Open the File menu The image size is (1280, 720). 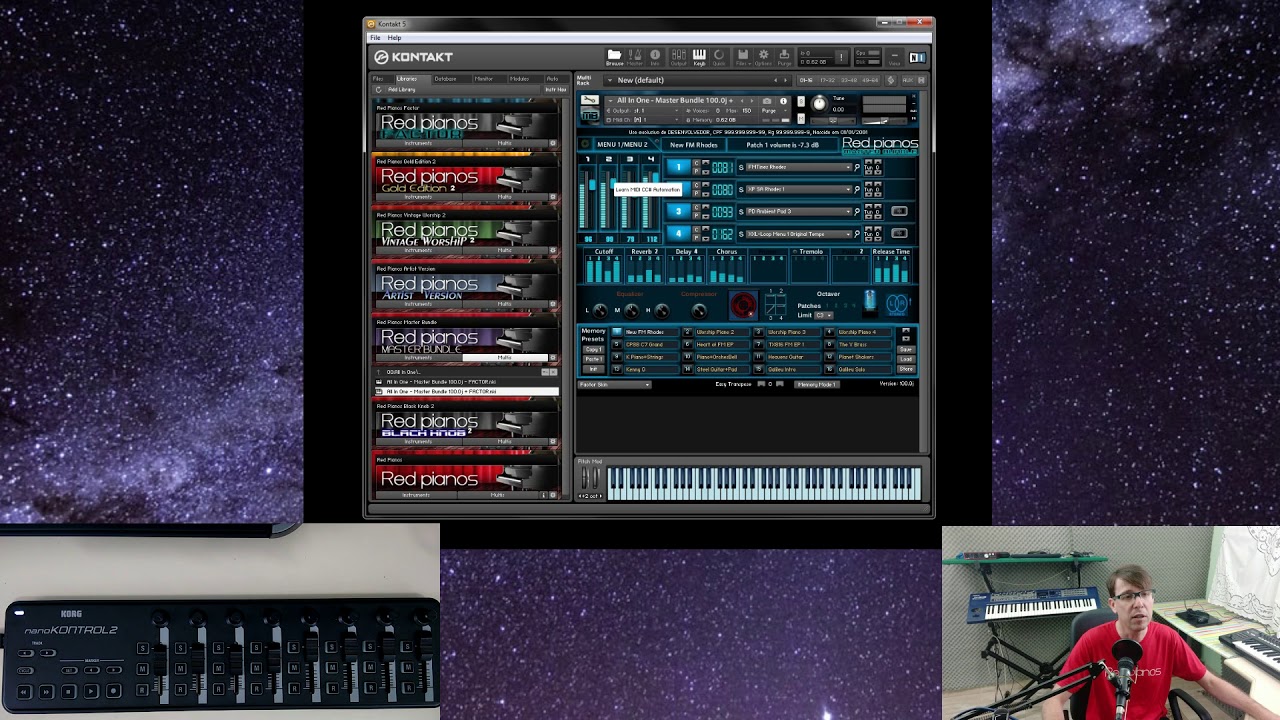pyautogui.click(x=375, y=38)
